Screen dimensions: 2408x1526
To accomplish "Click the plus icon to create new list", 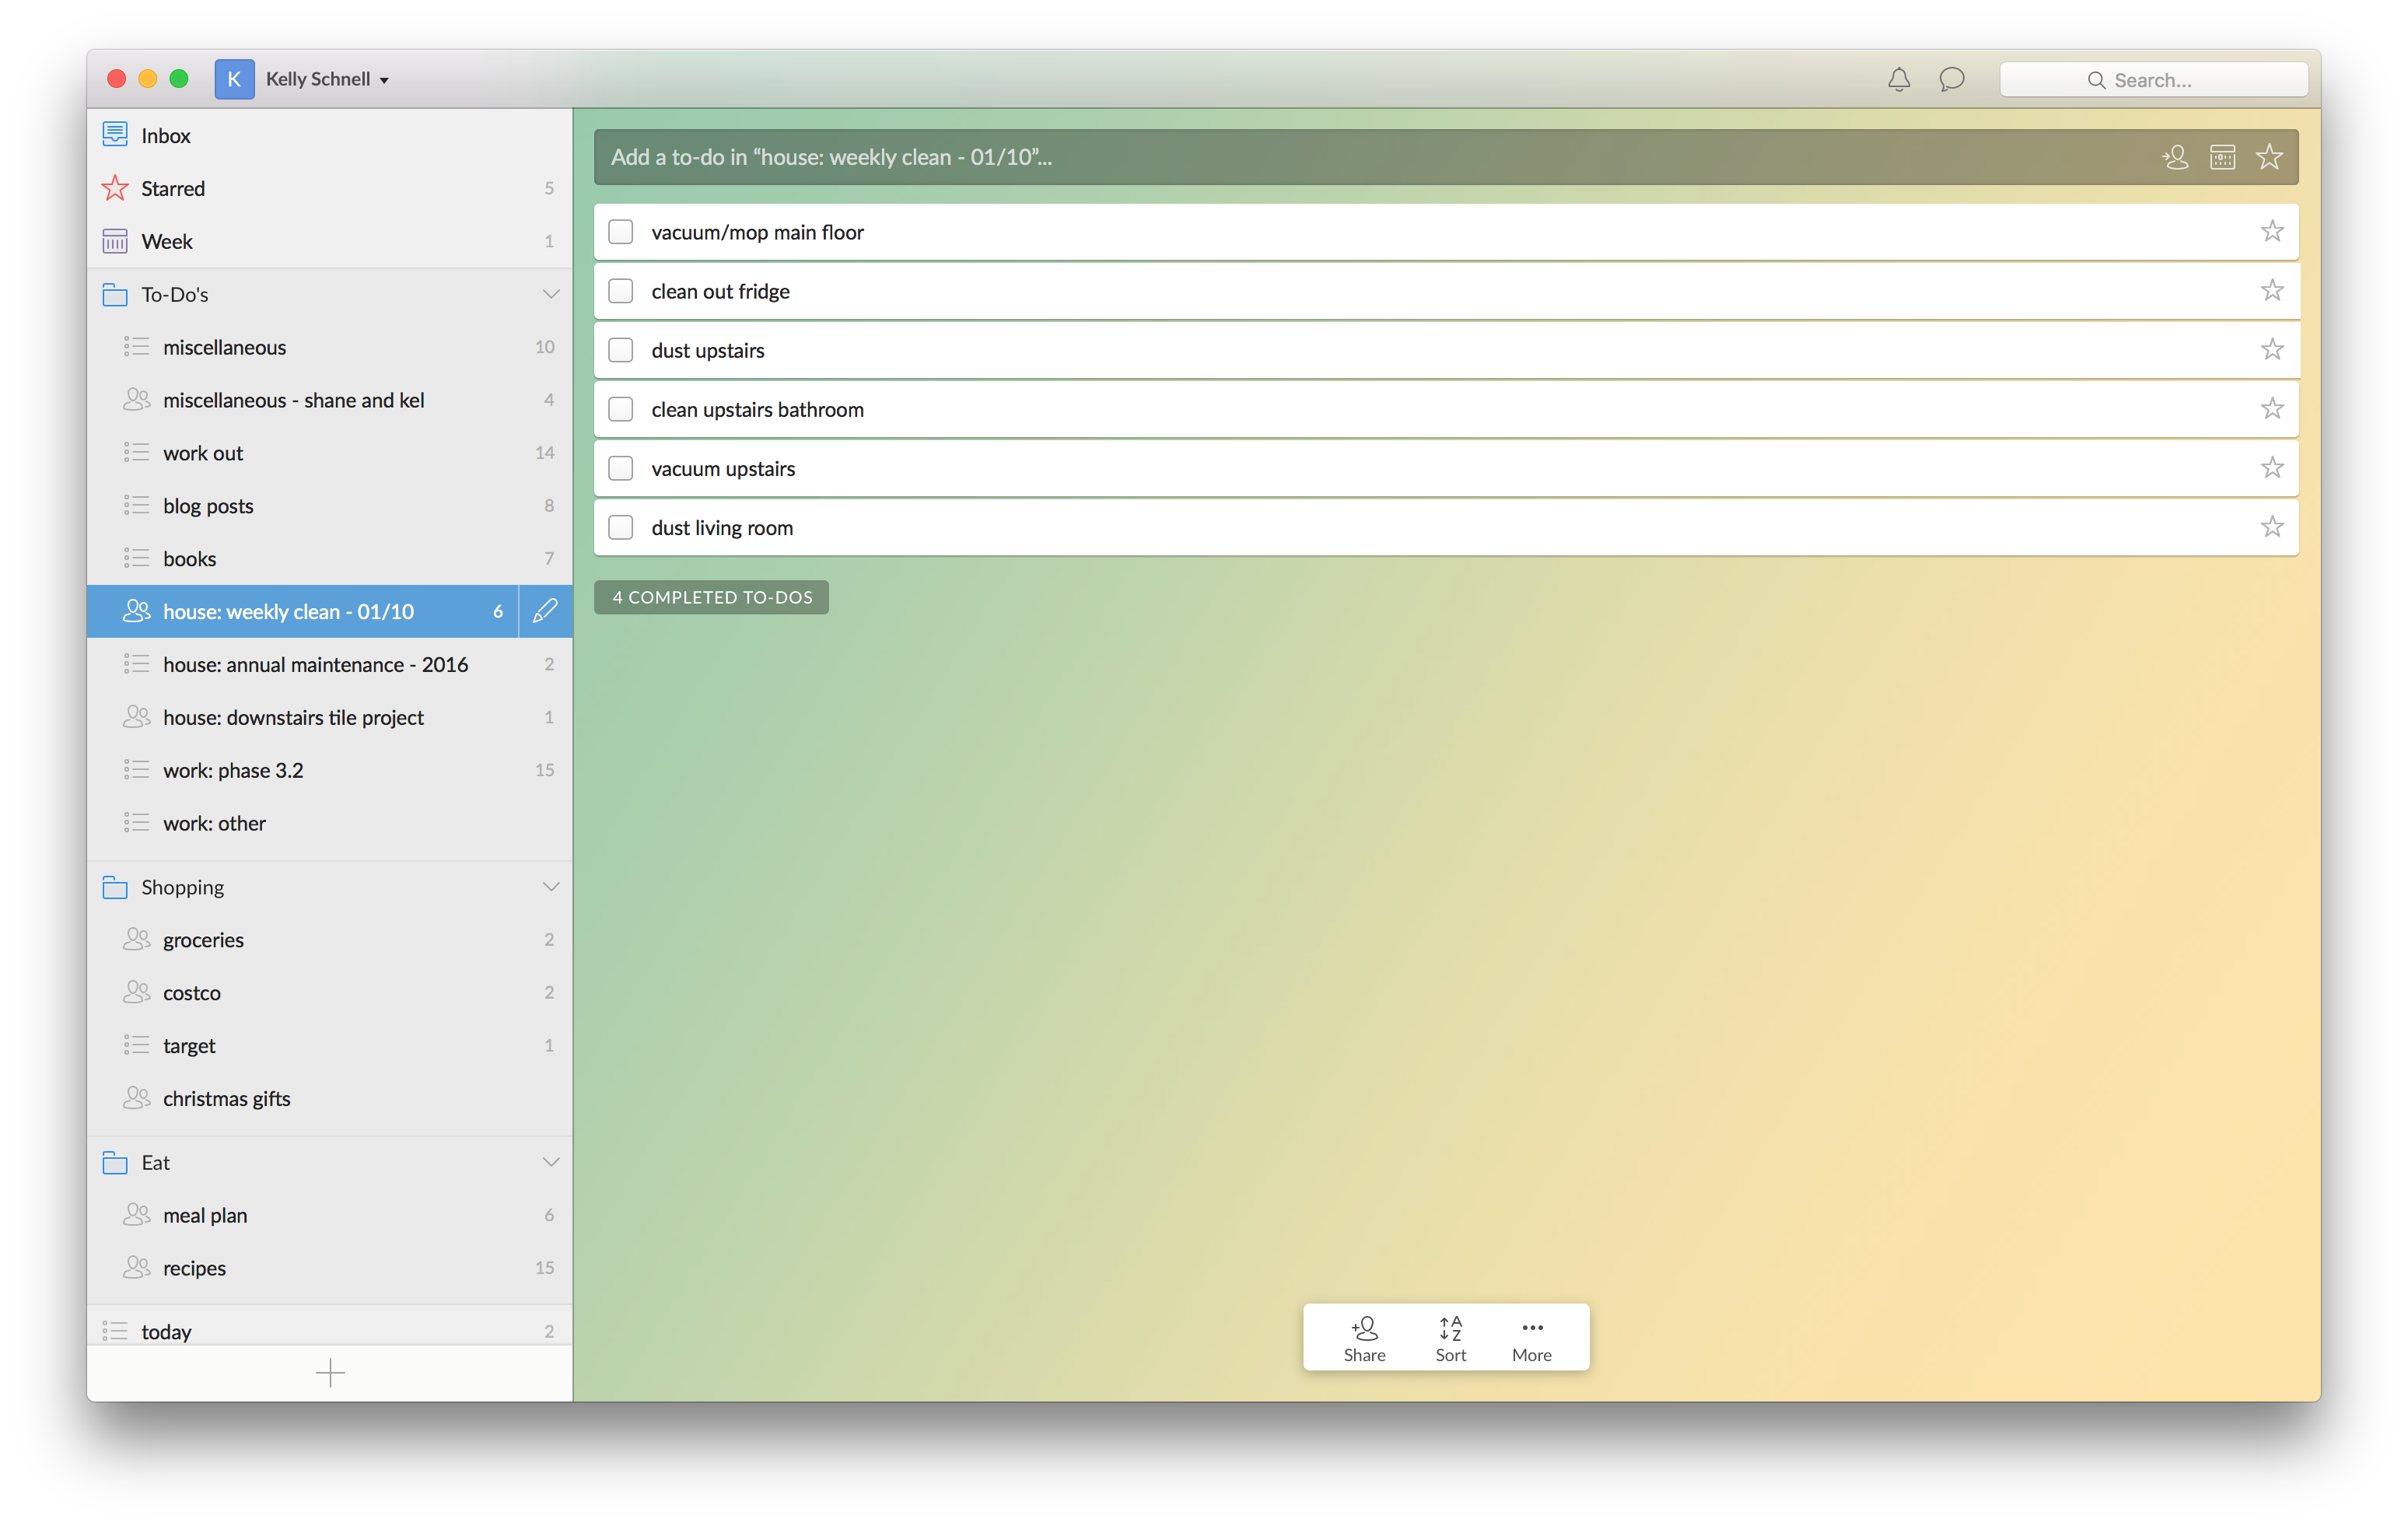I will point(330,1373).
